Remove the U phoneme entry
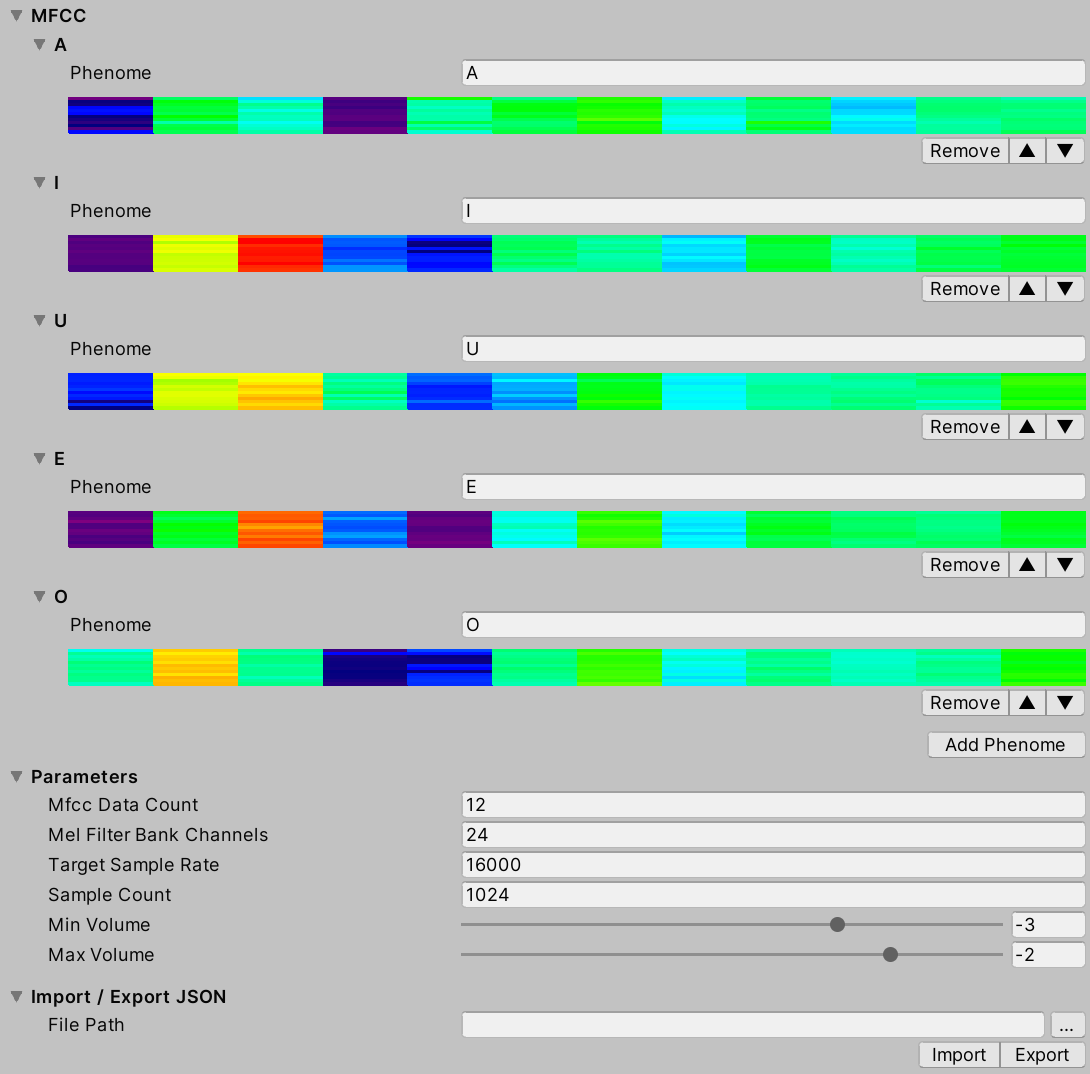Image resolution: width=1090 pixels, height=1074 pixels. point(965,427)
